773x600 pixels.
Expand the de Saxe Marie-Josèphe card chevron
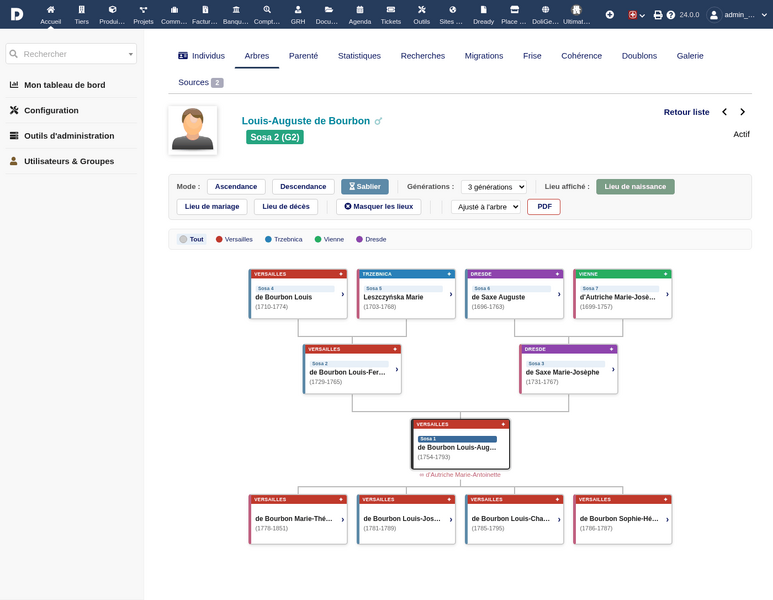[x=613, y=369]
